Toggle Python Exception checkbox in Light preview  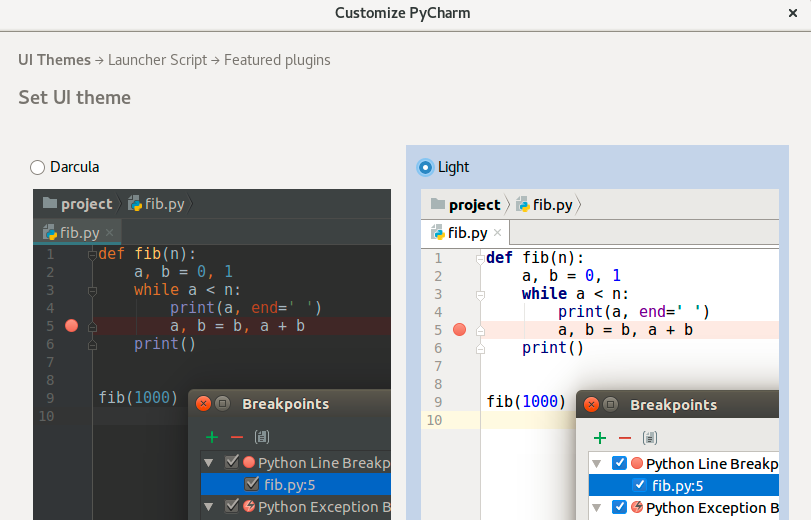click(x=619, y=507)
